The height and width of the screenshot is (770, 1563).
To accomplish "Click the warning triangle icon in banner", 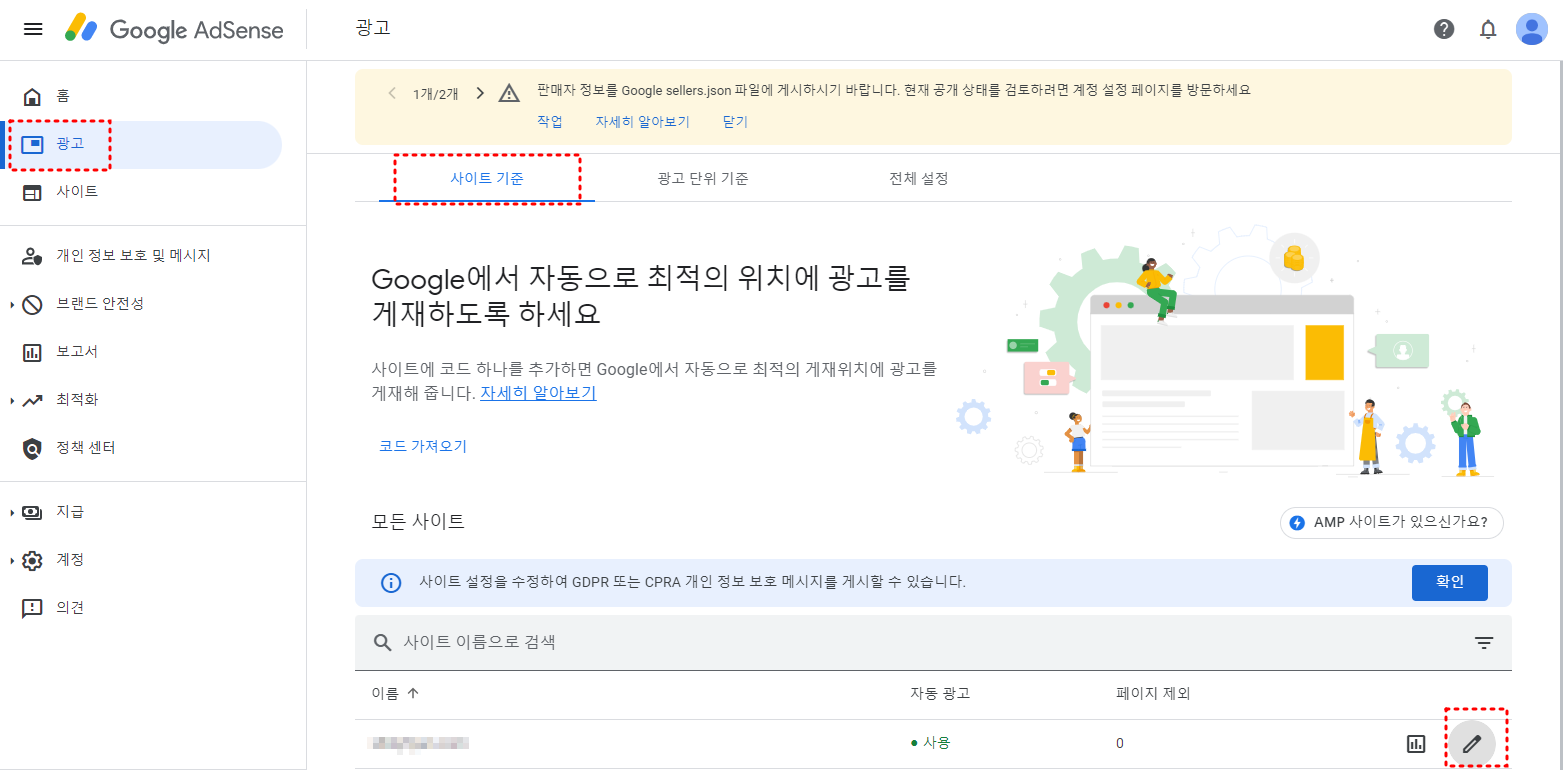I will click(x=510, y=93).
